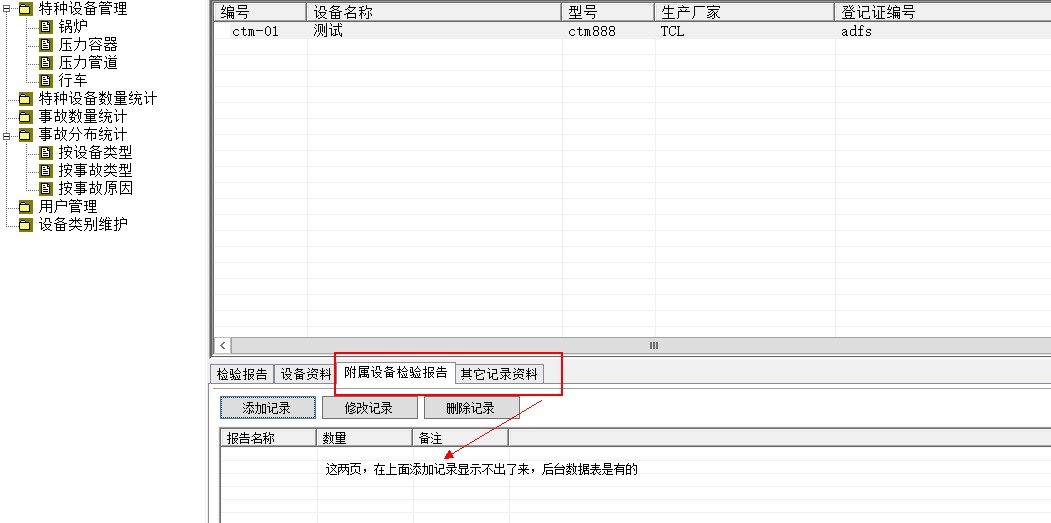This screenshot has height=523, width=1051.
Task: Open the 行车 tree entry
Action: [72, 81]
